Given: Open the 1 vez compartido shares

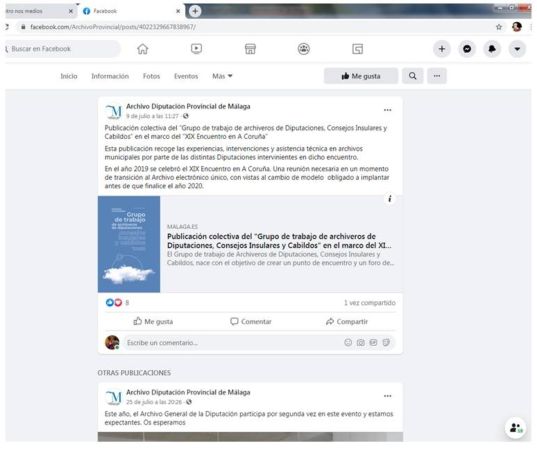Looking at the screenshot, I should [370, 303].
